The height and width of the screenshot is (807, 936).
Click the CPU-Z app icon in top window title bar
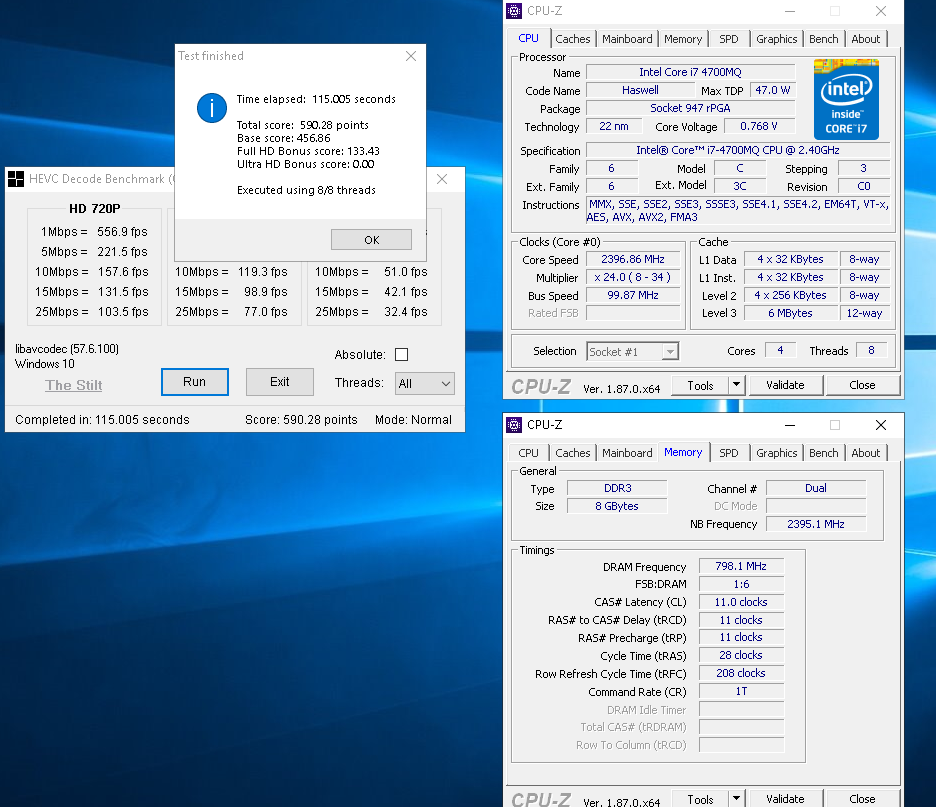coord(514,11)
